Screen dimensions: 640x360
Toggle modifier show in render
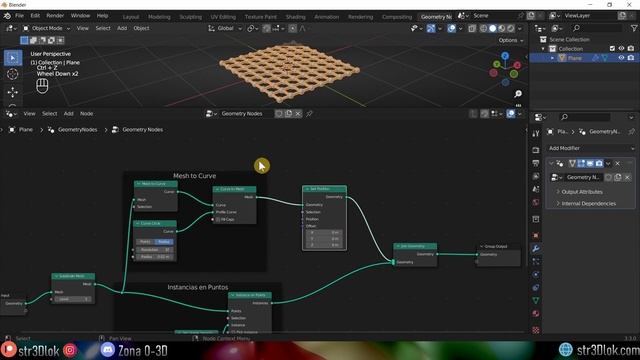599,164
